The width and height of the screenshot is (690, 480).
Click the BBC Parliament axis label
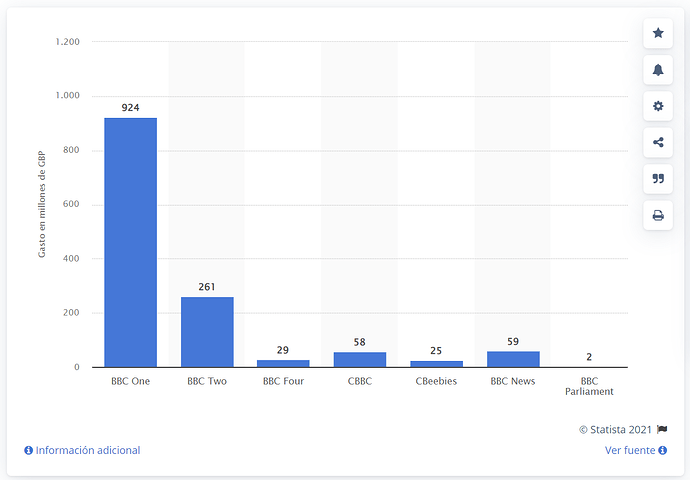click(x=589, y=386)
